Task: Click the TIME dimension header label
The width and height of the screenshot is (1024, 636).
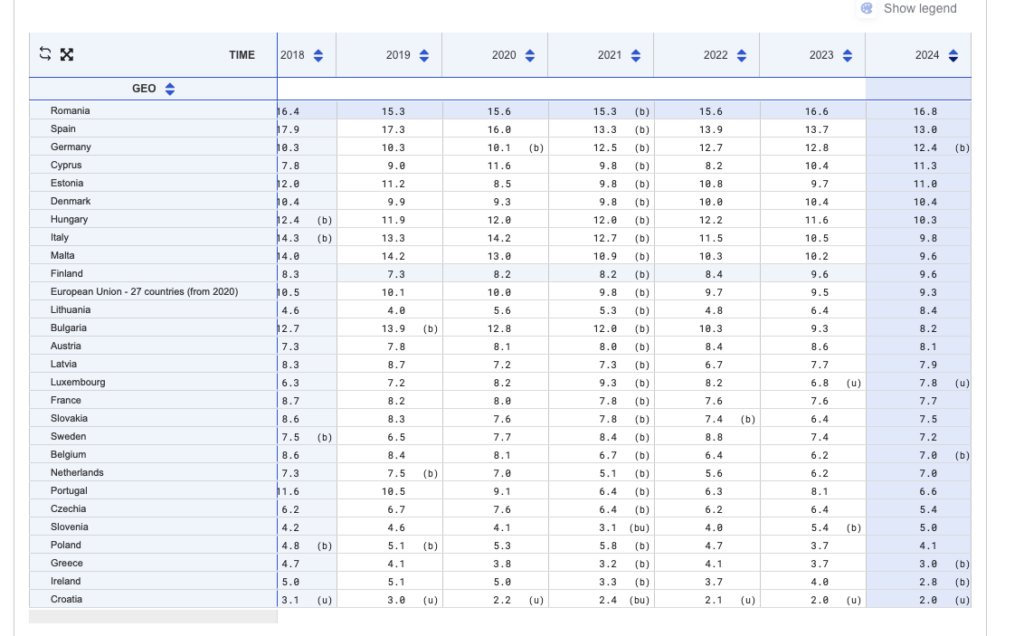Action: pos(242,56)
